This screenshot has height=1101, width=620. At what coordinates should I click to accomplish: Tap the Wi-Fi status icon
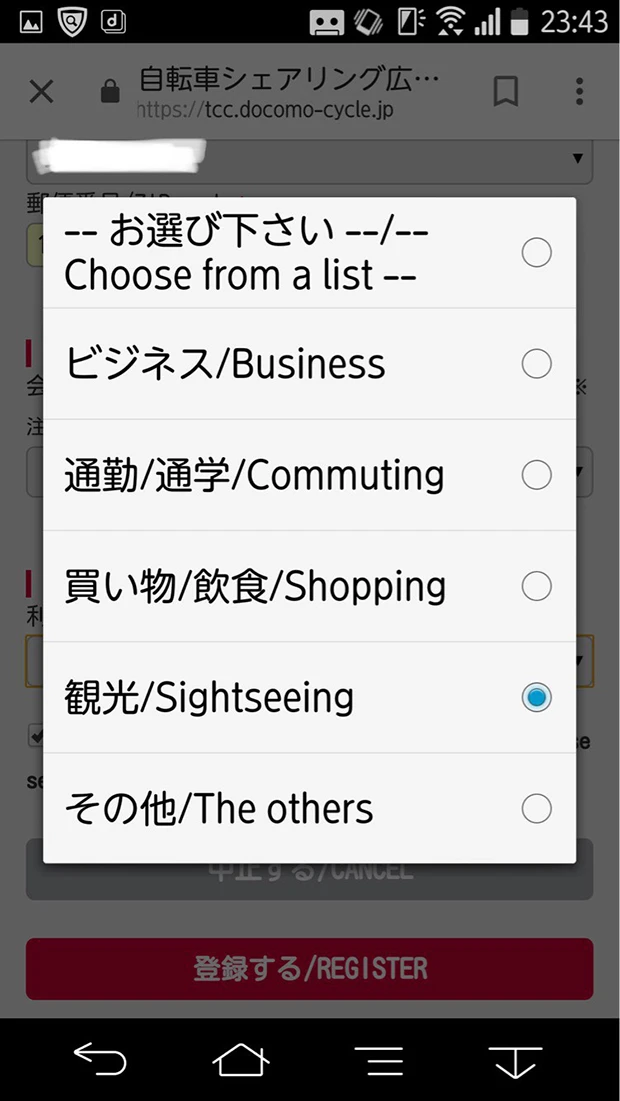(453, 21)
